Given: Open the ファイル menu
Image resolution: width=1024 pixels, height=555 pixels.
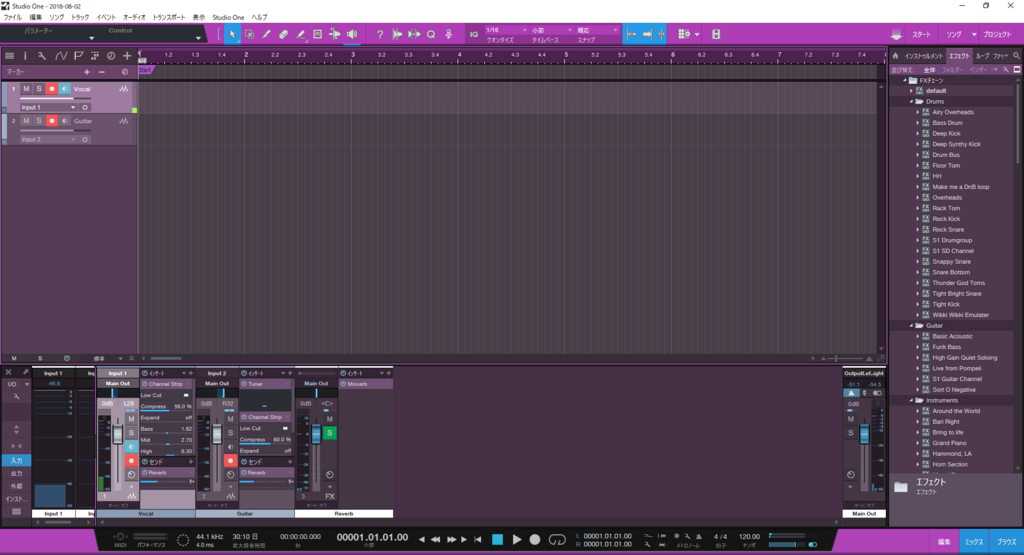Looking at the screenshot, I should pyautogui.click(x=12, y=17).
